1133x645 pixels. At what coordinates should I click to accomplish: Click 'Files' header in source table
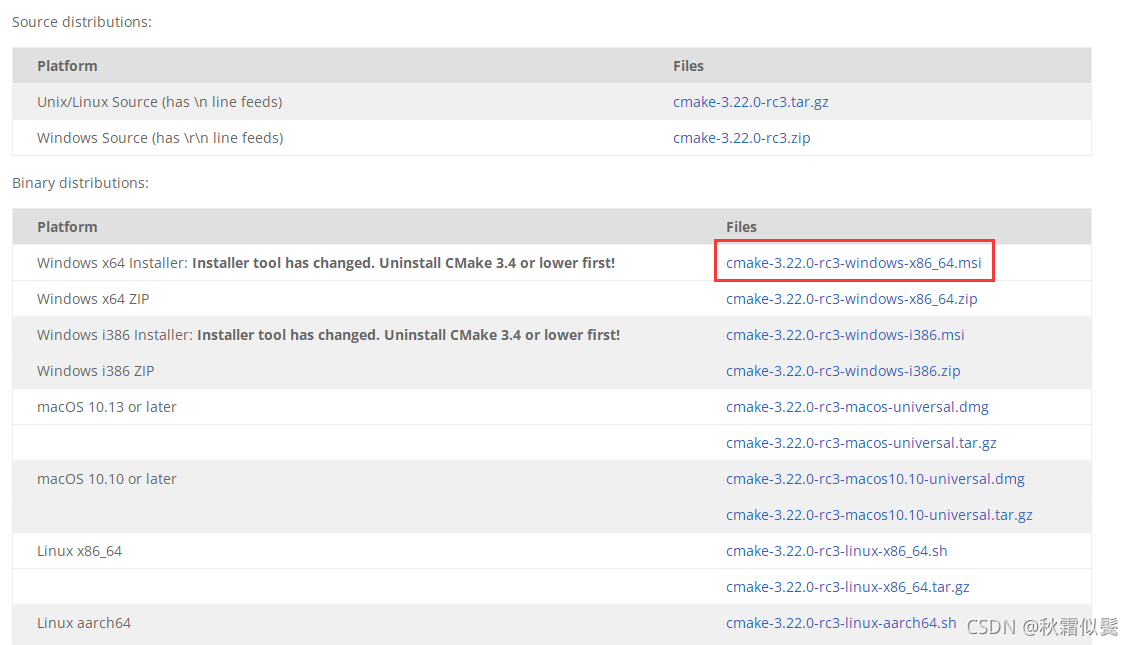point(688,66)
